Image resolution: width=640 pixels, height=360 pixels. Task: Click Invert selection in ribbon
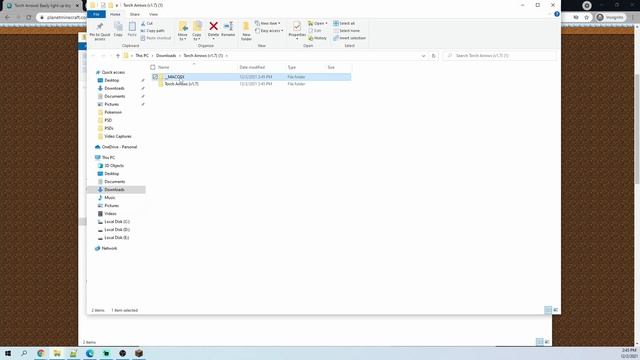(x=349, y=38)
